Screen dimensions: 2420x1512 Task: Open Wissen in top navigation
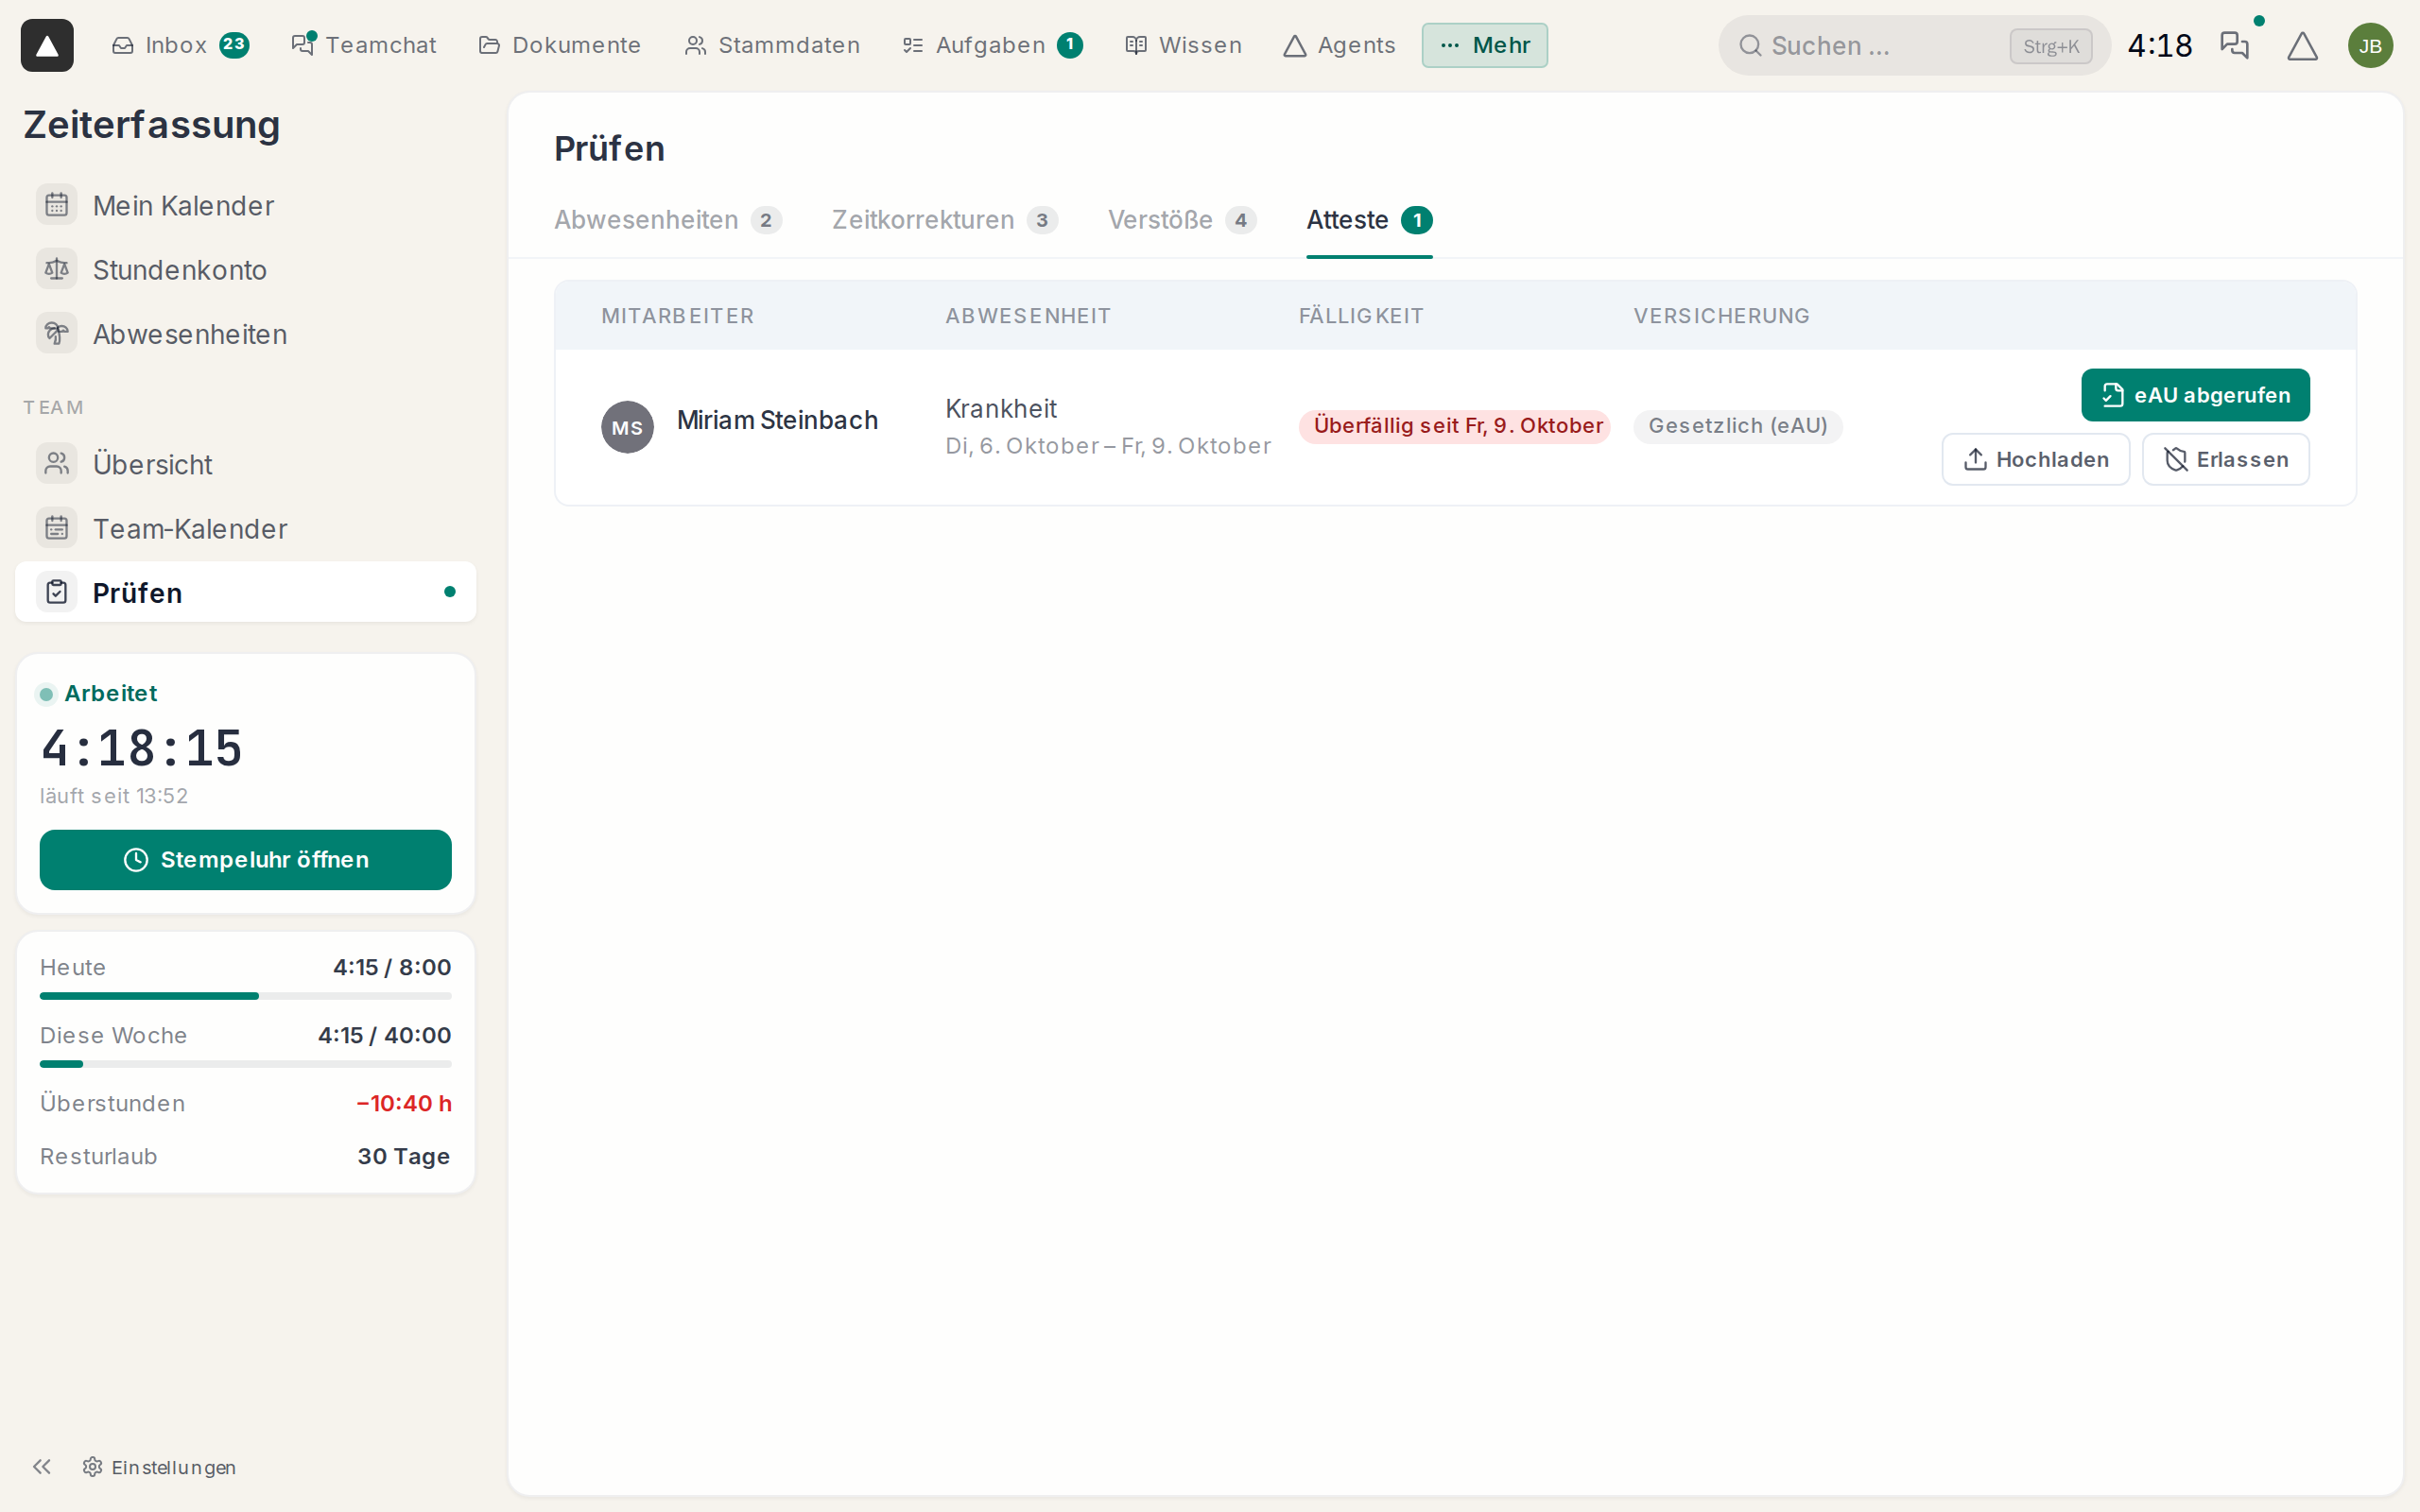coord(1184,45)
